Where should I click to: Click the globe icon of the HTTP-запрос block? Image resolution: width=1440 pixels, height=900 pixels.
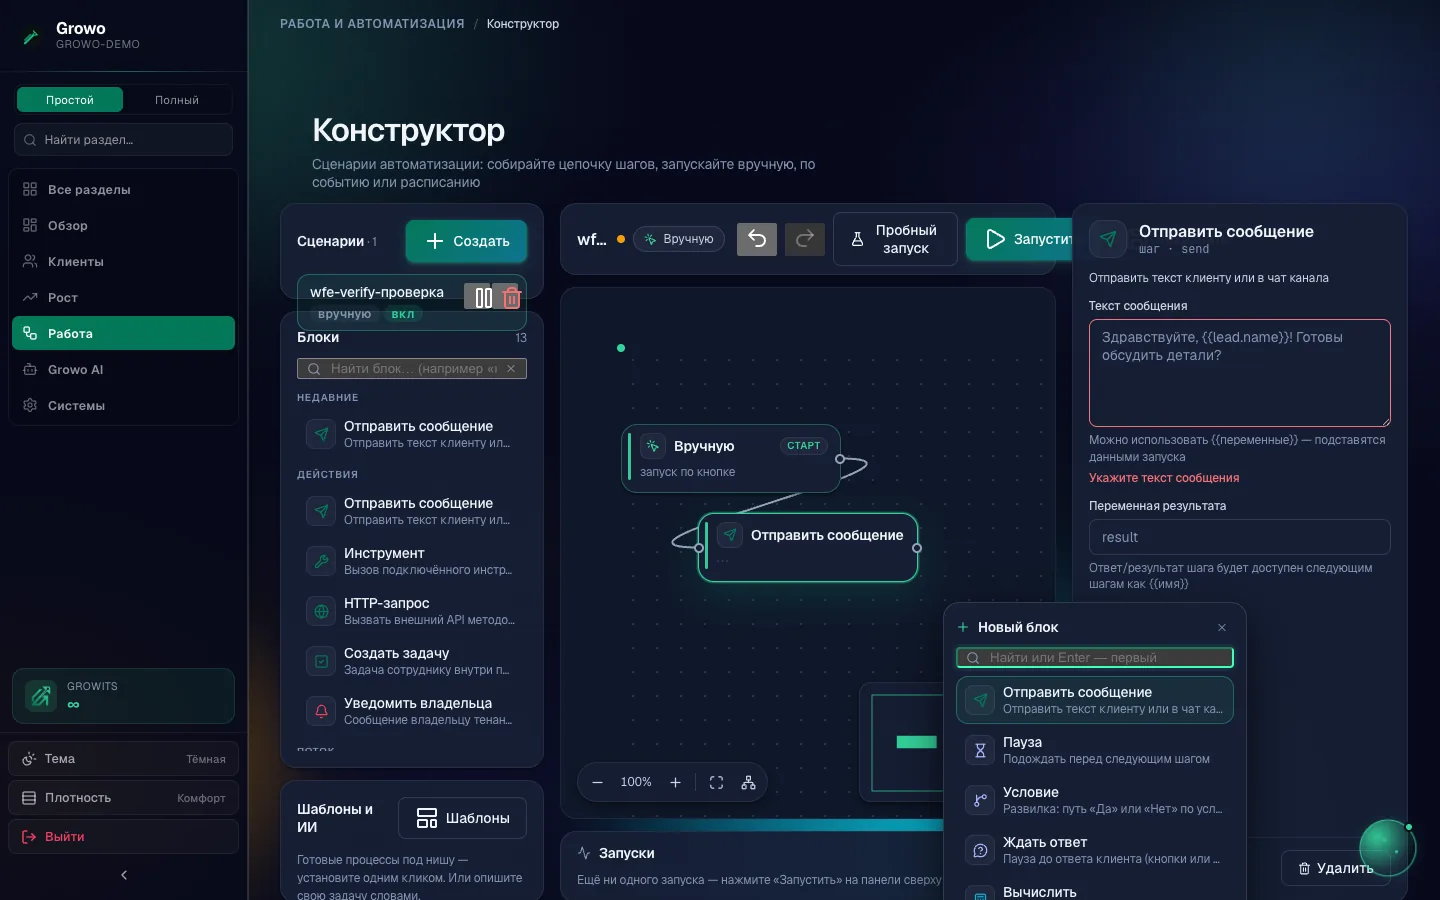click(x=322, y=611)
